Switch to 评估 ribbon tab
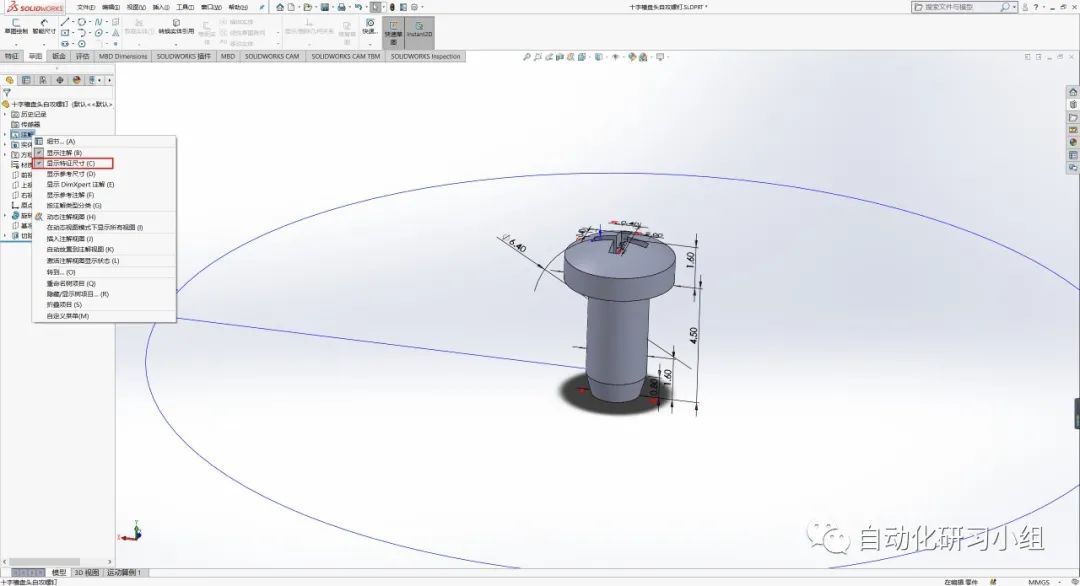Image resolution: width=1080 pixels, height=586 pixels. (x=83, y=56)
